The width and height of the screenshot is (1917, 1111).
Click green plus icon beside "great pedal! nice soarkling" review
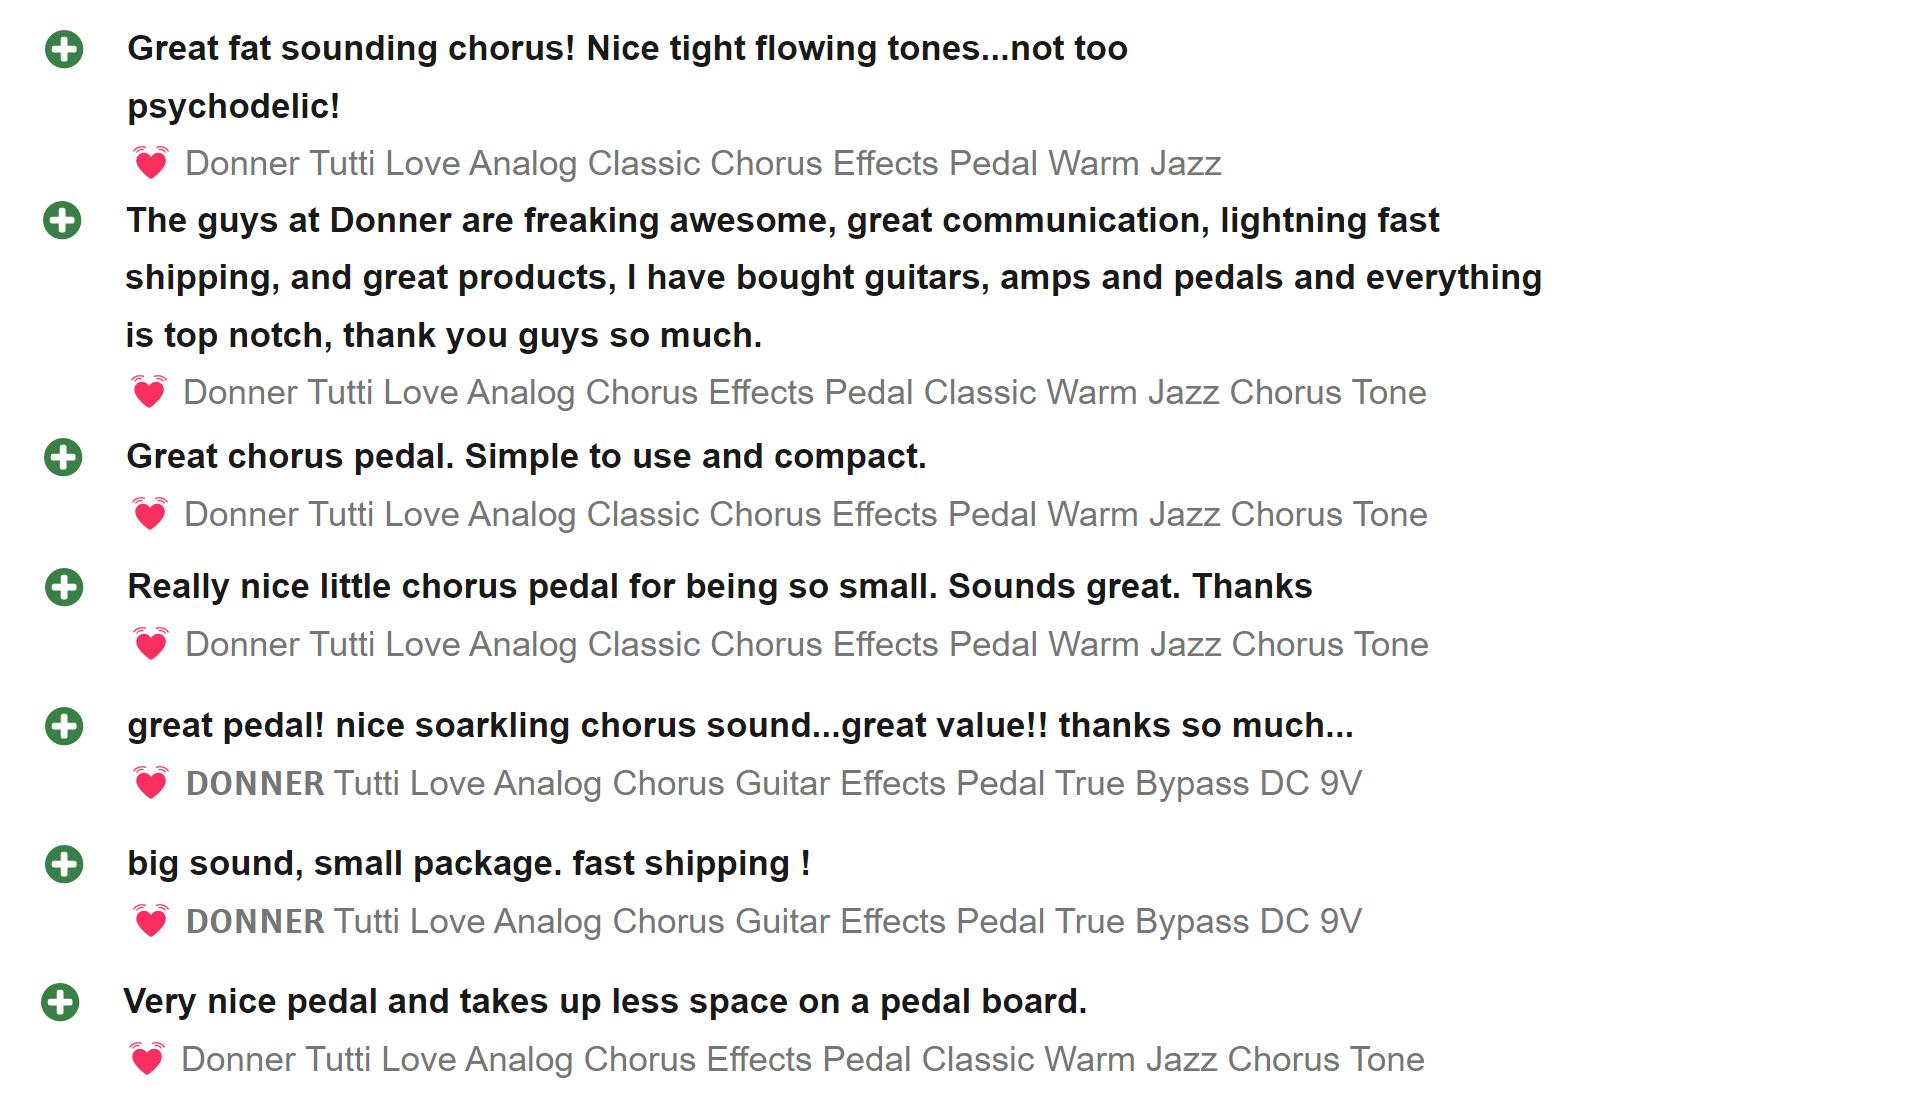pyautogui.click(x=64, y=726)
